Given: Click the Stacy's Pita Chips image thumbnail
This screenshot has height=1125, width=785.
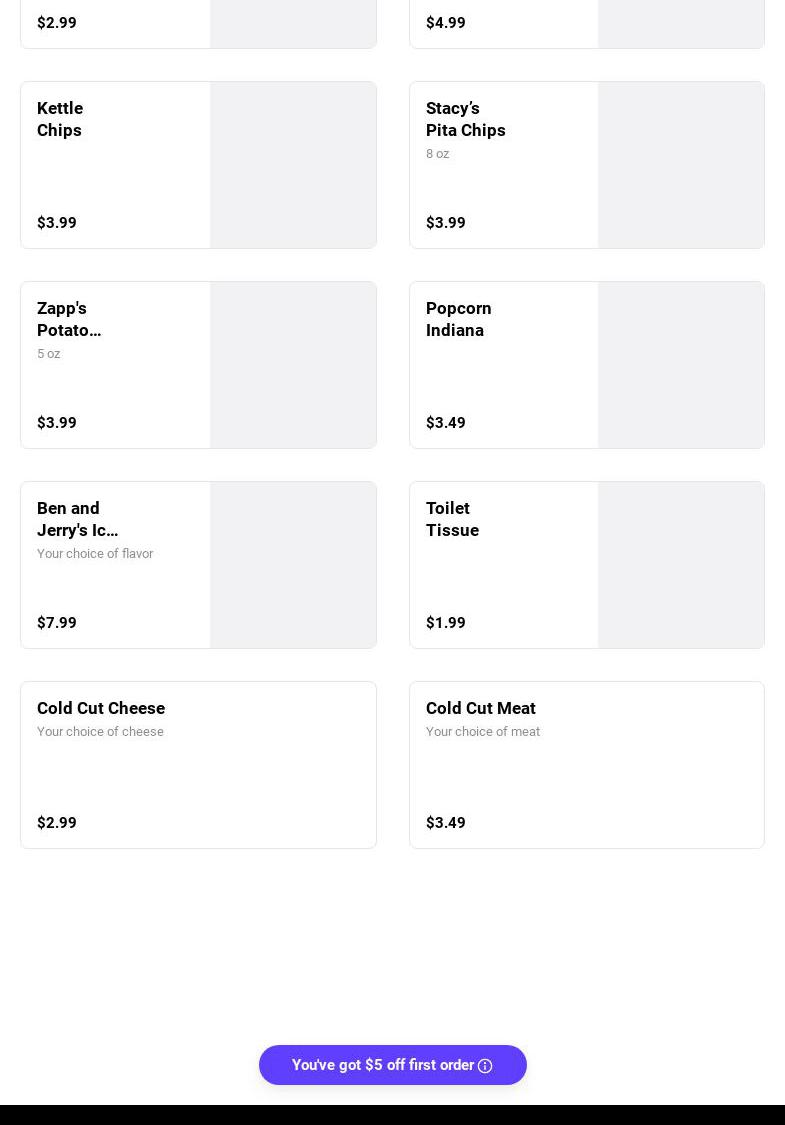Looking at the screenshot, I should pyautogui.click(x=681, y=165).
